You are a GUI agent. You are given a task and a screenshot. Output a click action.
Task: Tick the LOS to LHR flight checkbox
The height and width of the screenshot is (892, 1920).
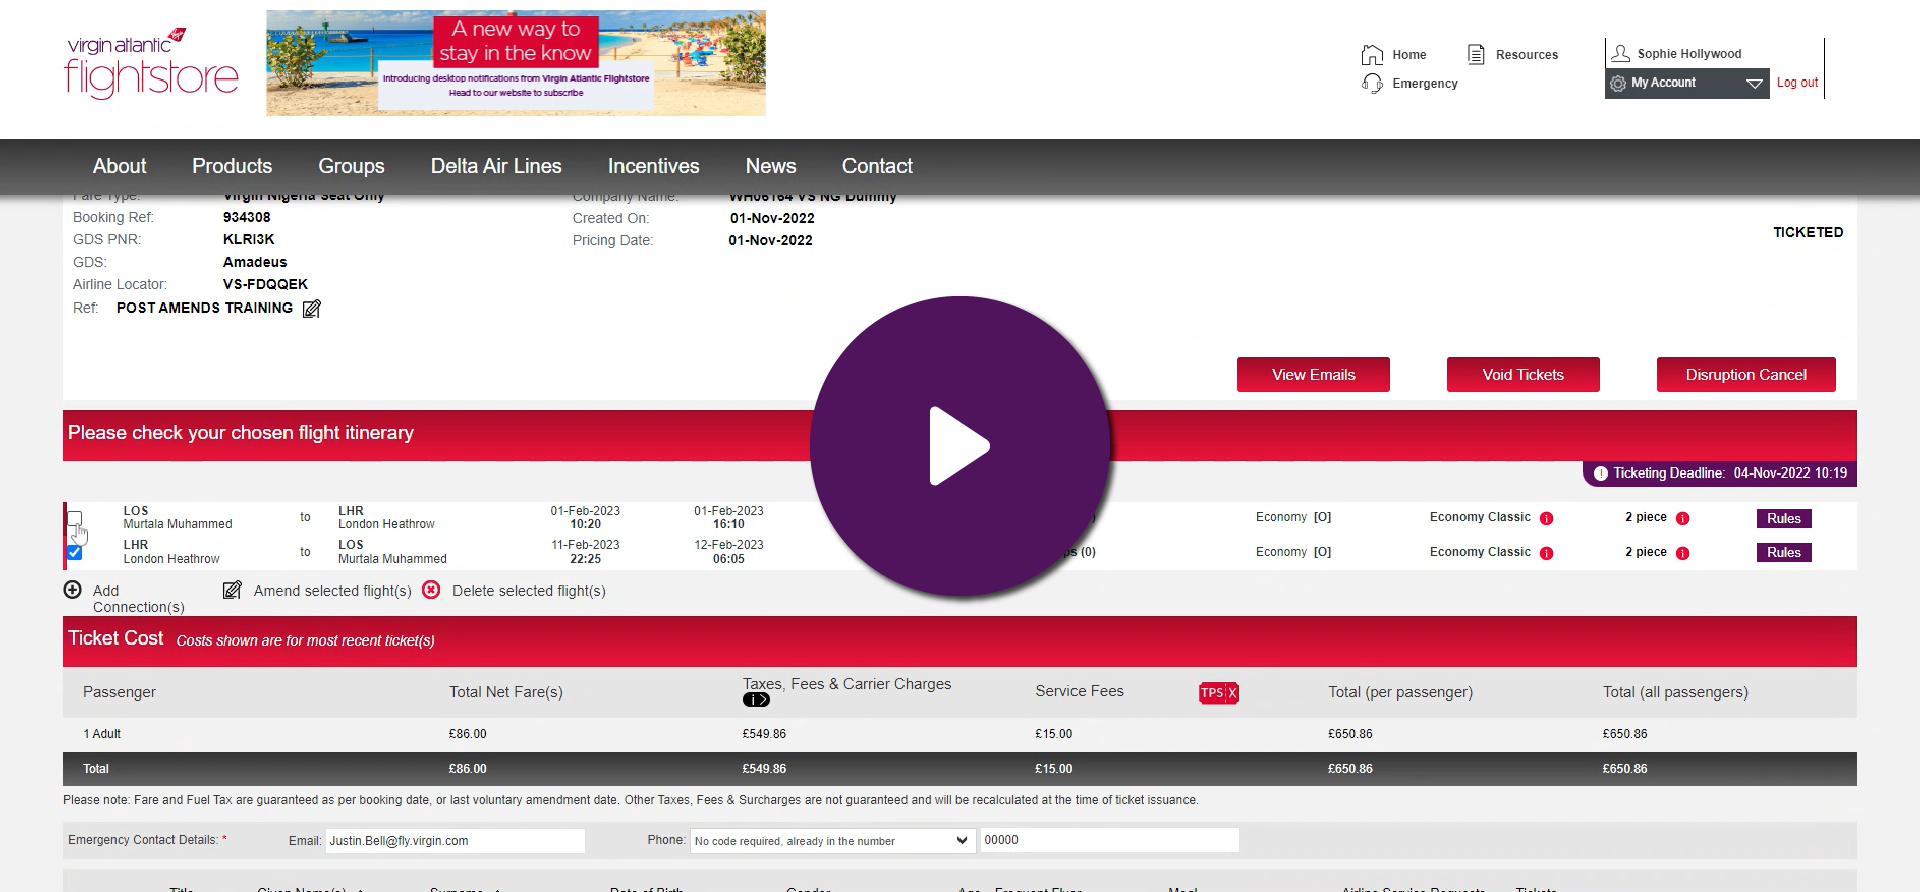[x=75, y=518]
